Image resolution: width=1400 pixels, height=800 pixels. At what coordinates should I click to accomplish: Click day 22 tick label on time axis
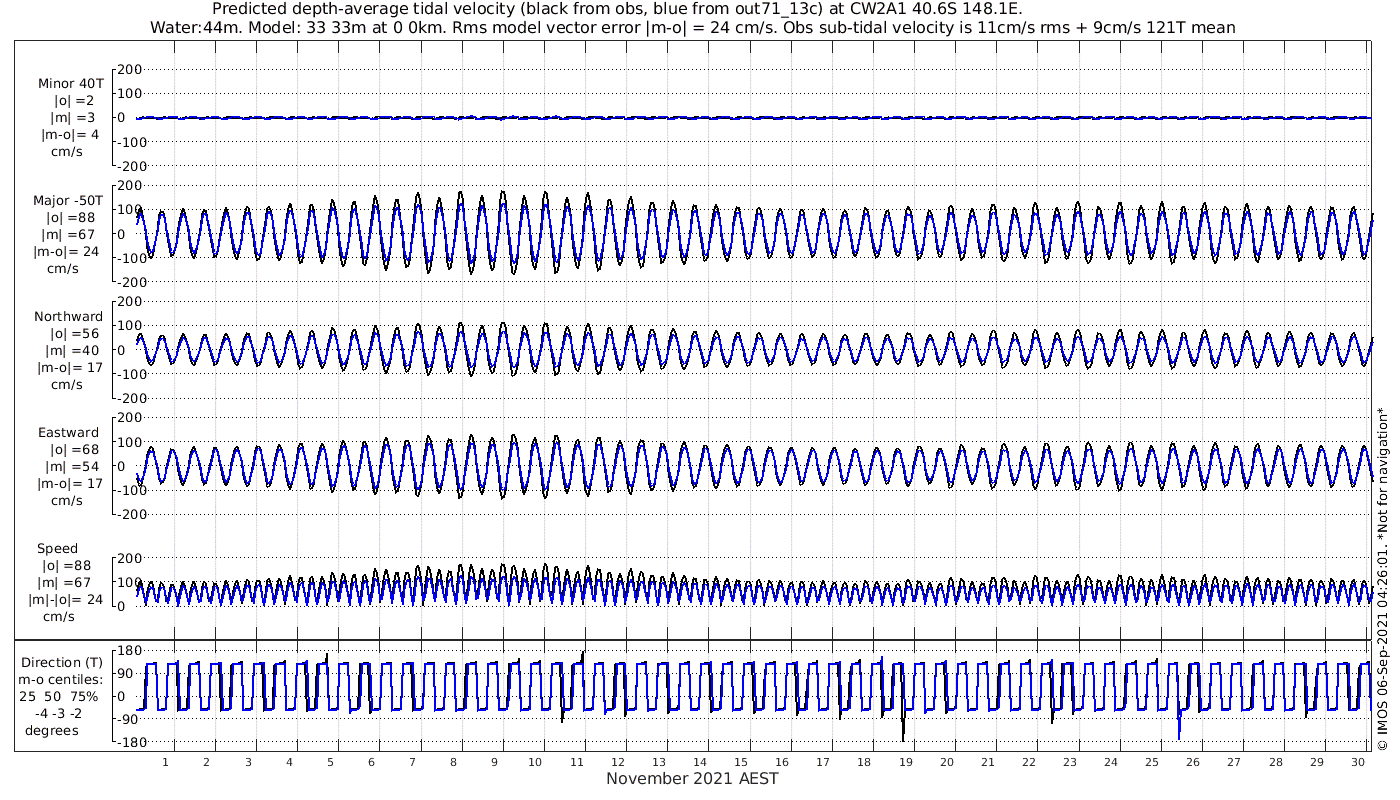pos(1029,763)
